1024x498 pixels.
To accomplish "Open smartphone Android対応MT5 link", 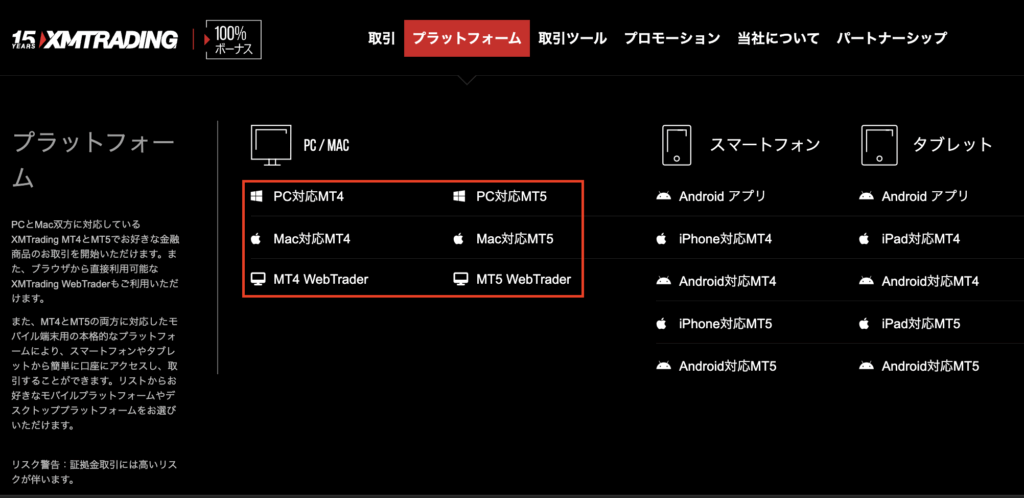I will click(x=728, y=366).
